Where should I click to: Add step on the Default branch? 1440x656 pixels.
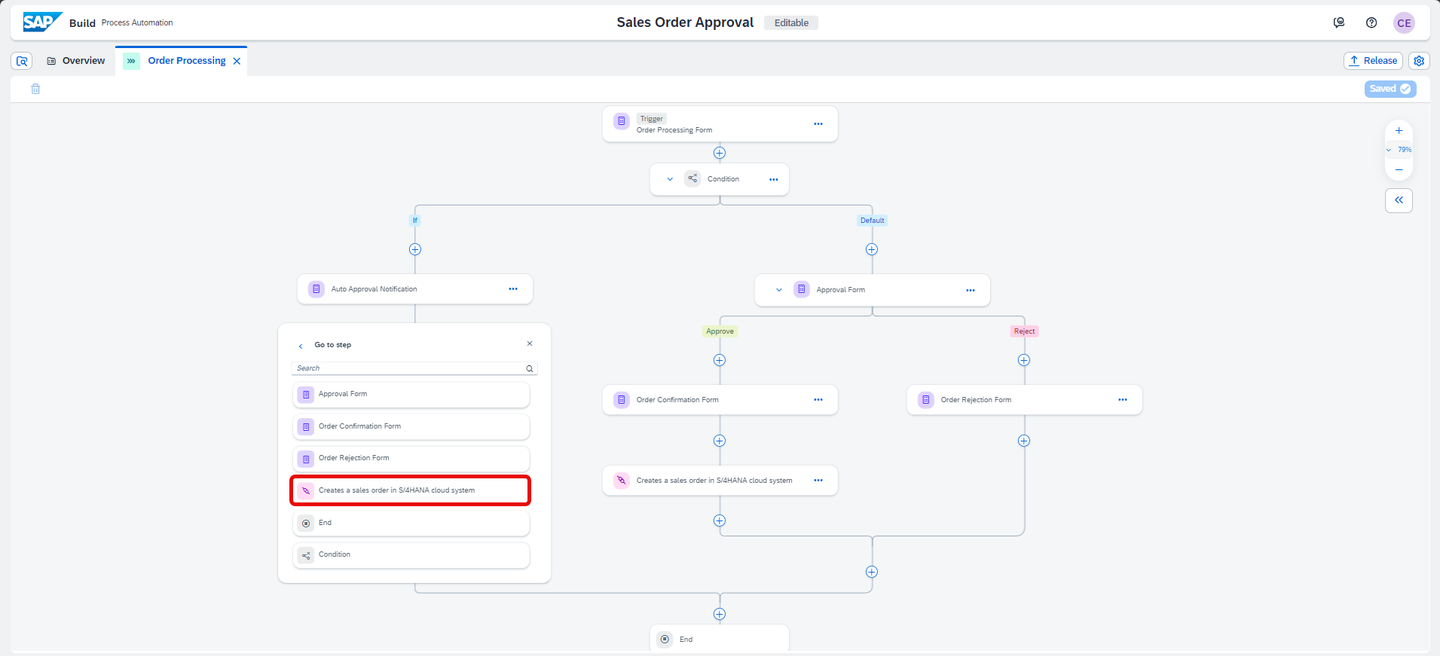[x=871, y=249]
